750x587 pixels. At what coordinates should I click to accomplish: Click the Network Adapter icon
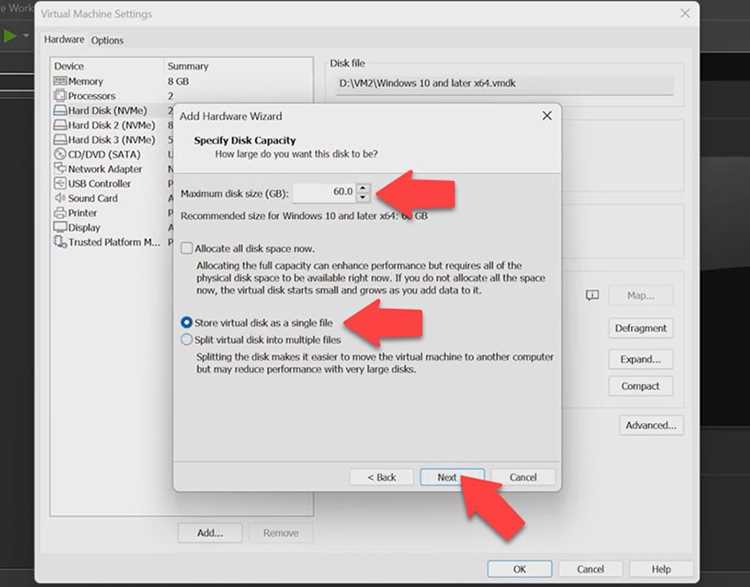click(x=60, y=168)
